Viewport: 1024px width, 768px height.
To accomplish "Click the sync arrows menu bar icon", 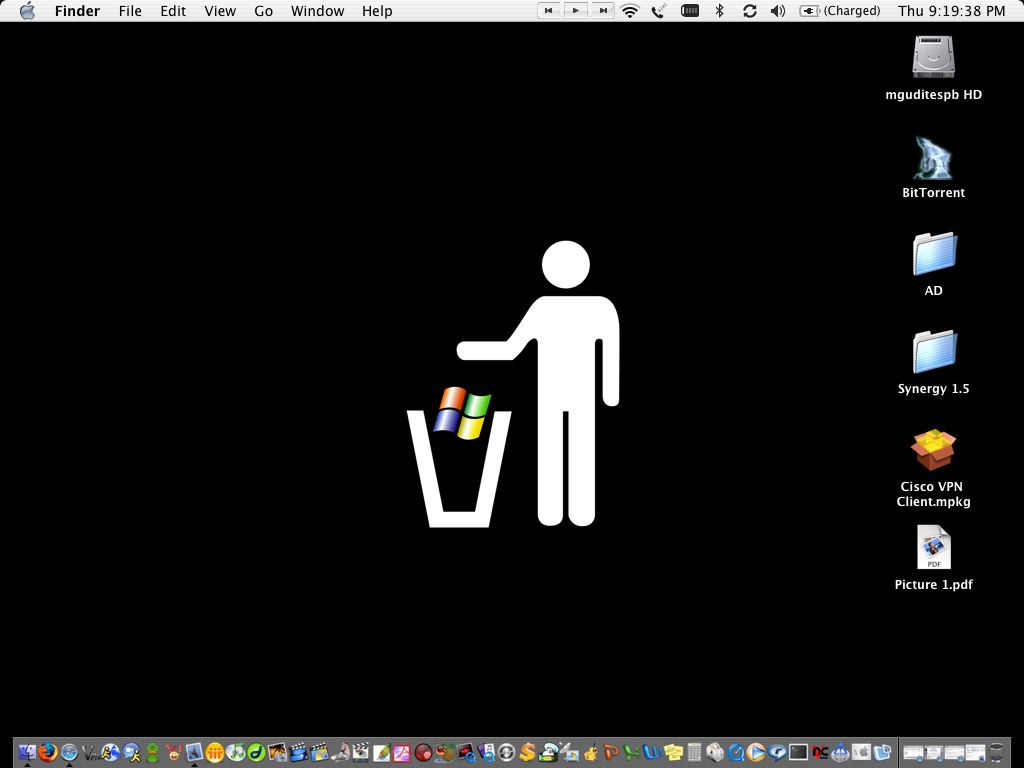I will (x=750, y=10).
